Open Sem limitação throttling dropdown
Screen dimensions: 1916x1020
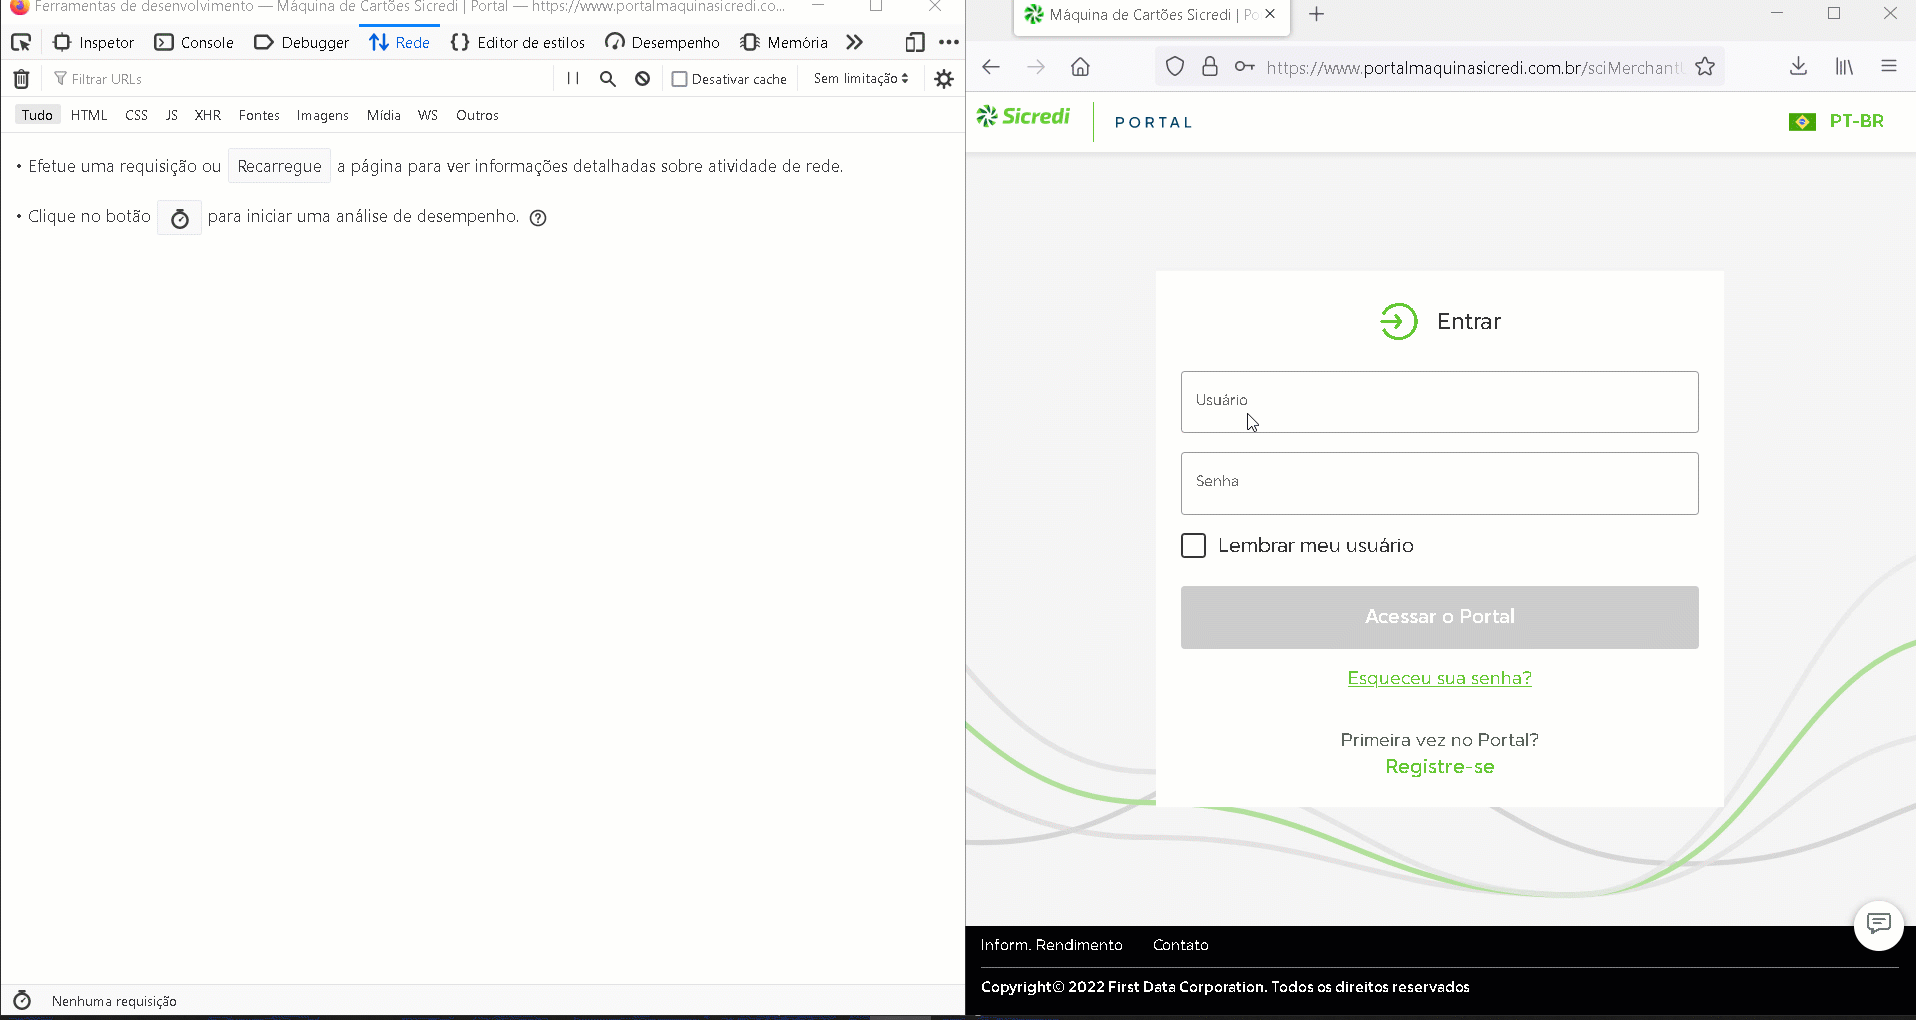861,79
